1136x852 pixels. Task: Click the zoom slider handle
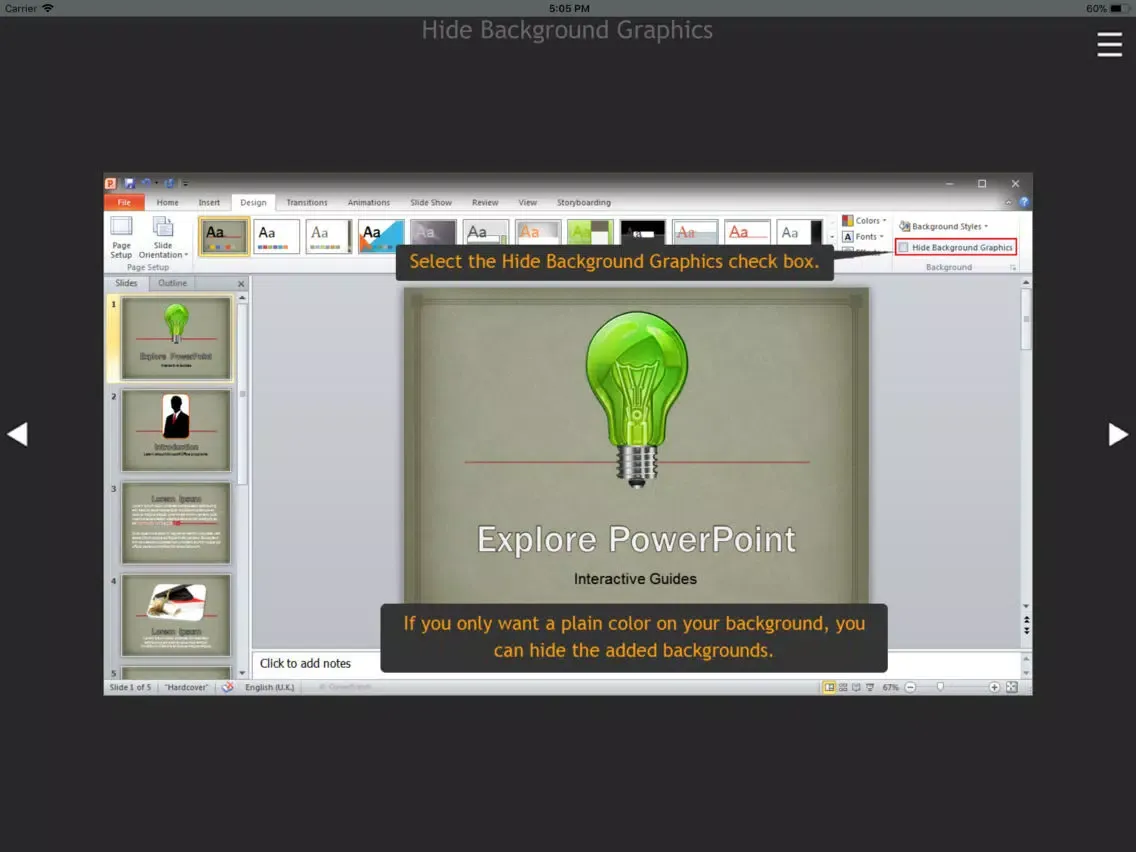point(940,687)
